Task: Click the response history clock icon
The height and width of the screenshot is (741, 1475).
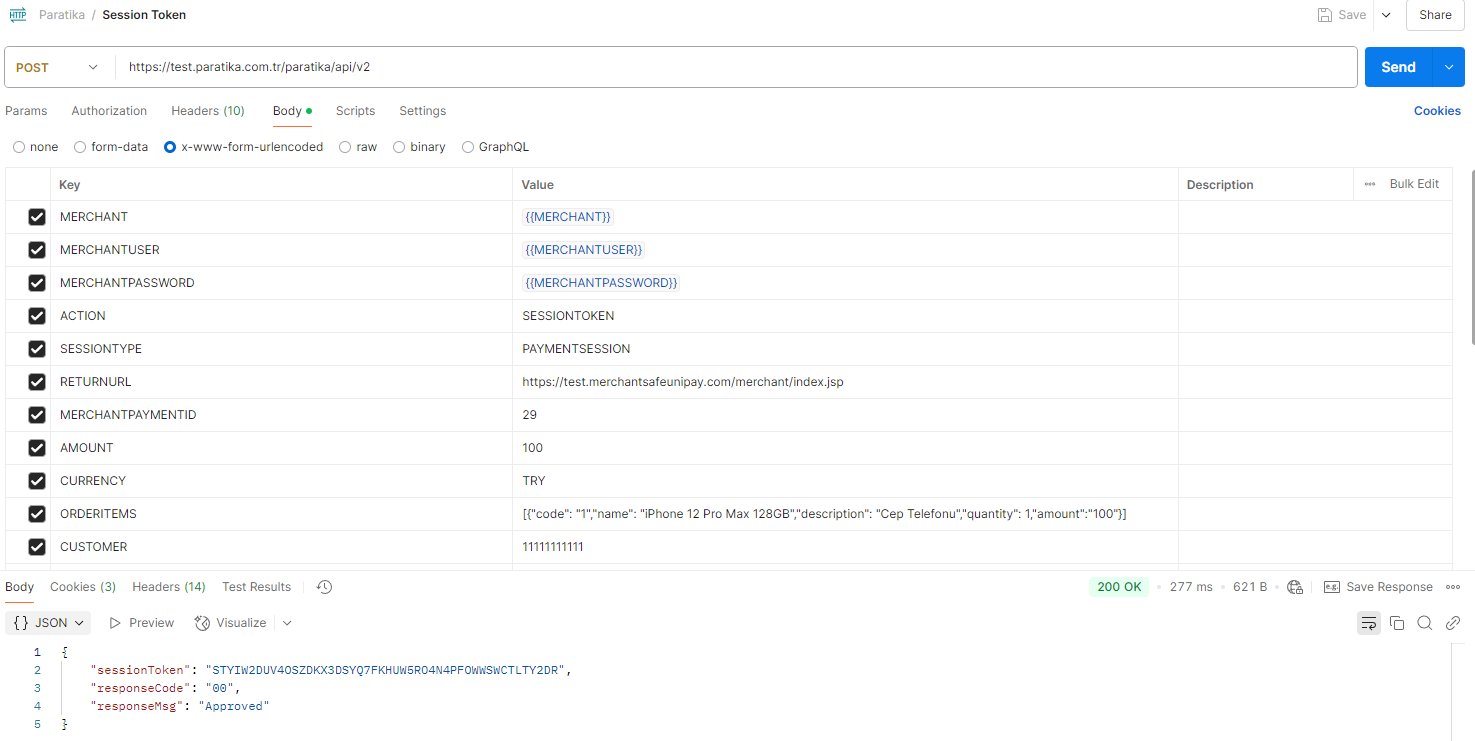Action: pos(324,587)
